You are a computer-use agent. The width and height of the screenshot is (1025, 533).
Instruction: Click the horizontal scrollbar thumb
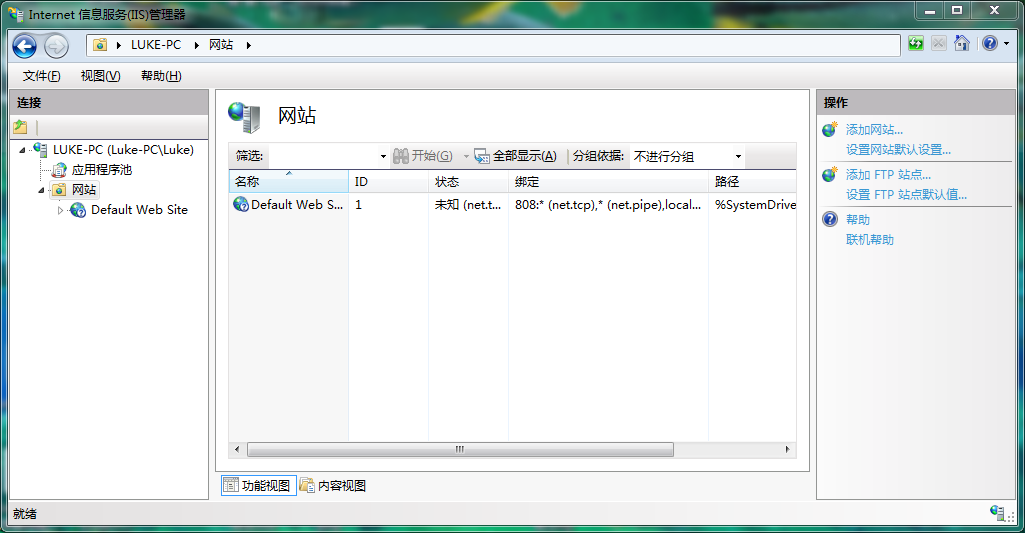[460, 449]
